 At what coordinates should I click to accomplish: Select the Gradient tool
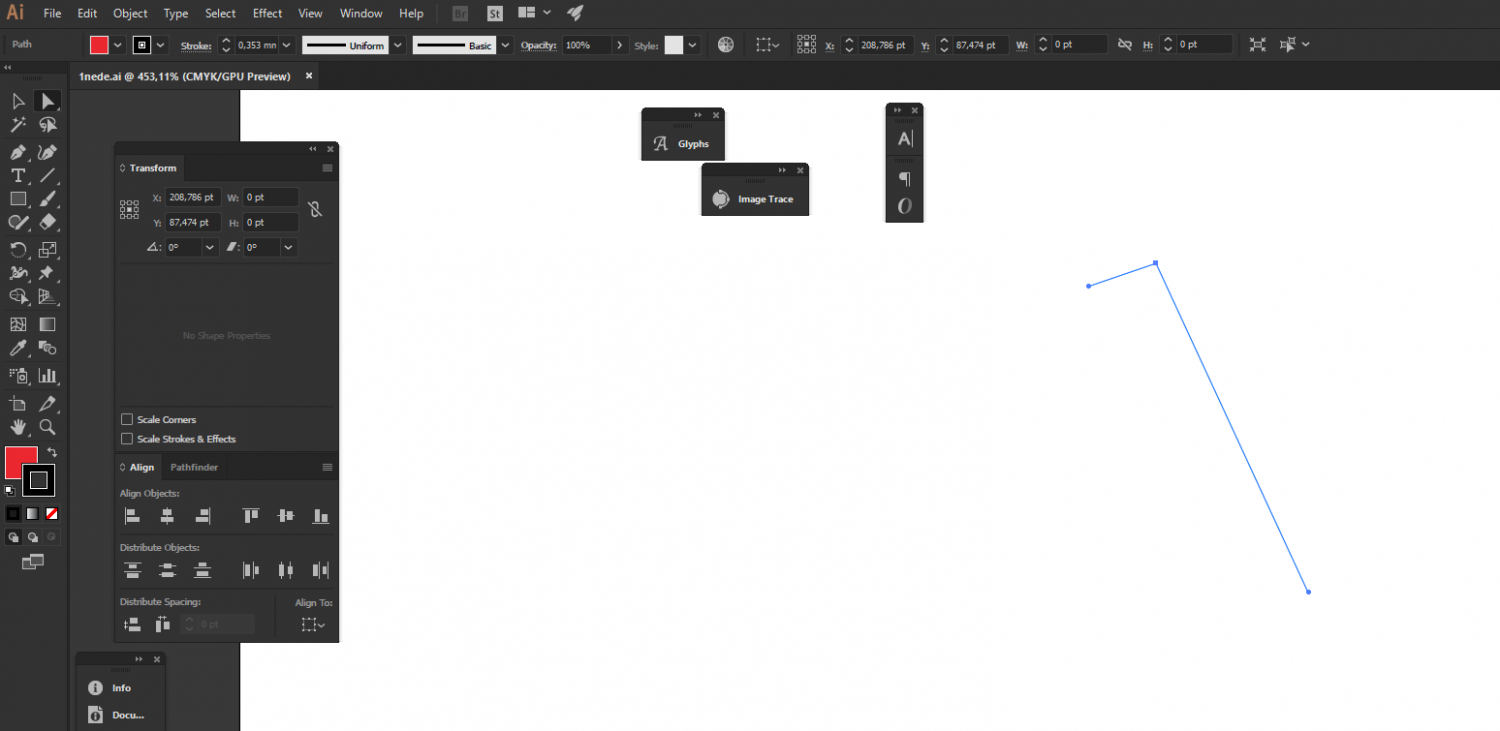(47, 324)
